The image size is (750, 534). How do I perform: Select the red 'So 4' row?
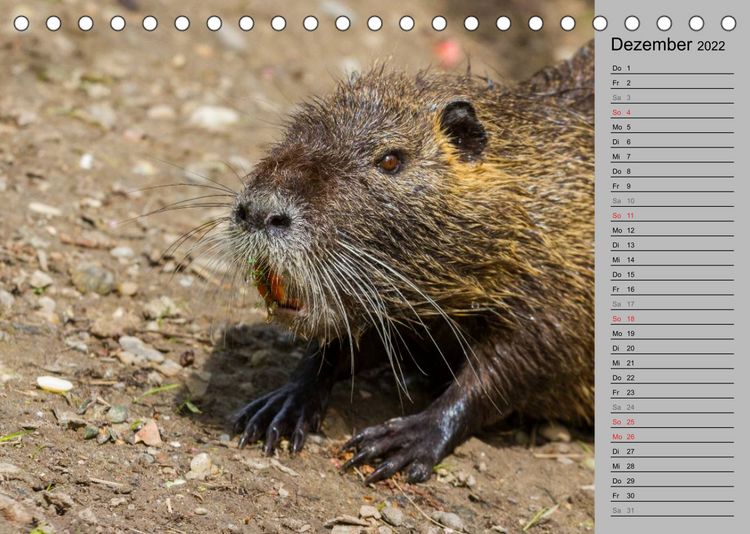click(x=672, y=112)
